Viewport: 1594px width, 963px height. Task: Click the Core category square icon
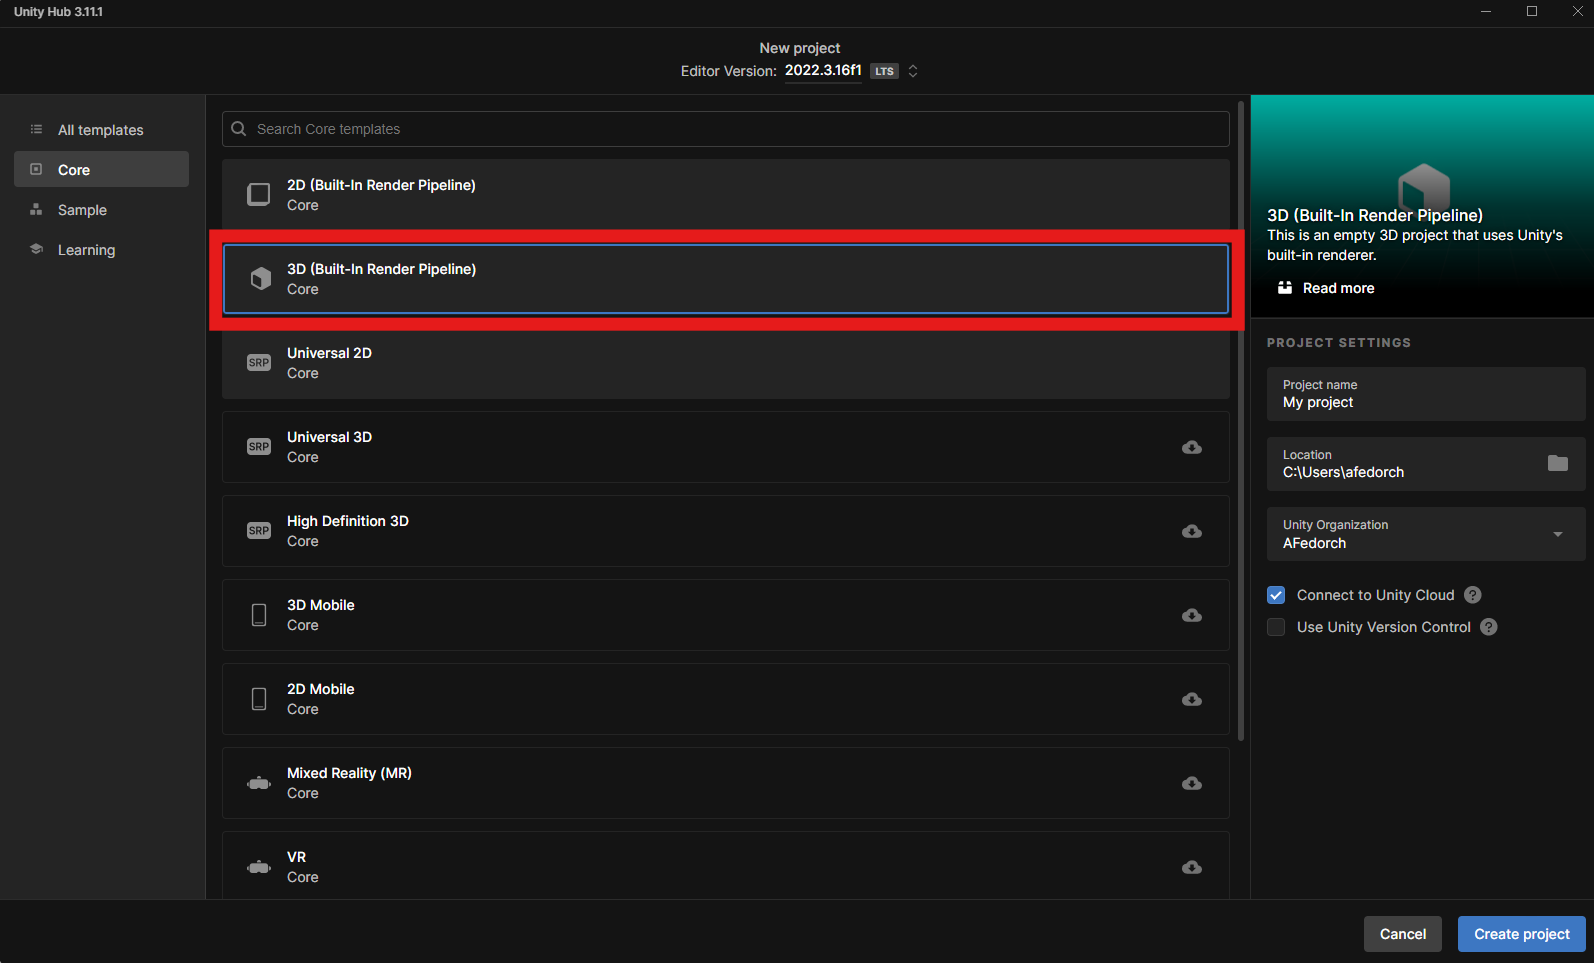(36, 170)
